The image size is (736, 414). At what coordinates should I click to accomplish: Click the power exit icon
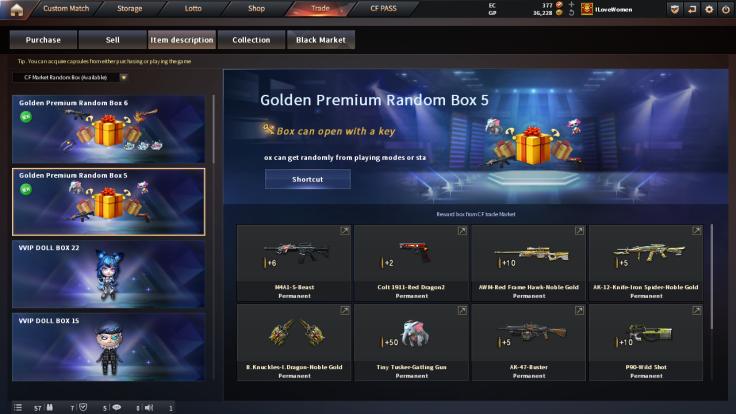(x=726, y=9)
